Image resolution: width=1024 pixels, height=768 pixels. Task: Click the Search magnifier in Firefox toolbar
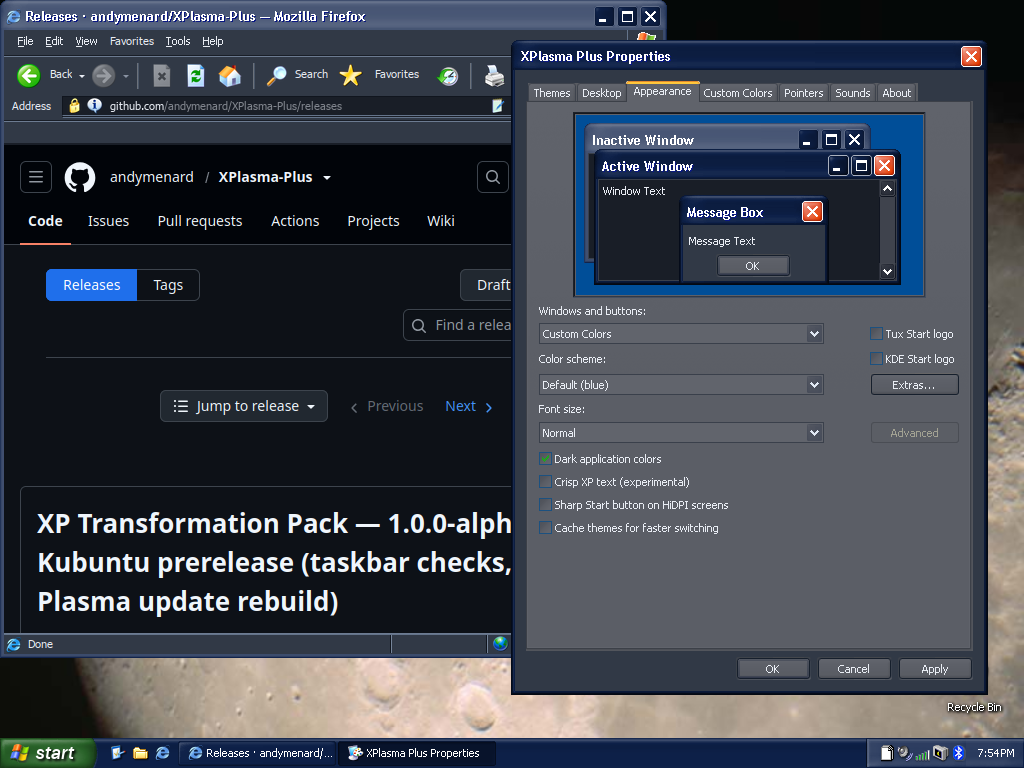click(276, 76)
